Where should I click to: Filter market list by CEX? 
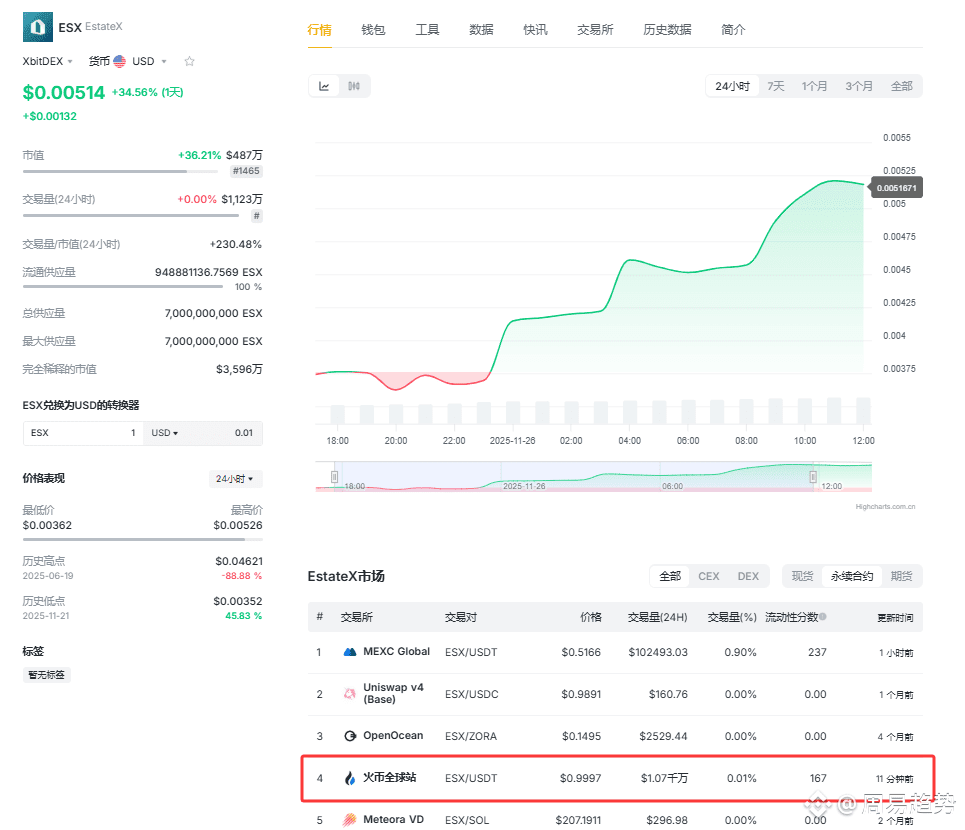click(708, 576)
